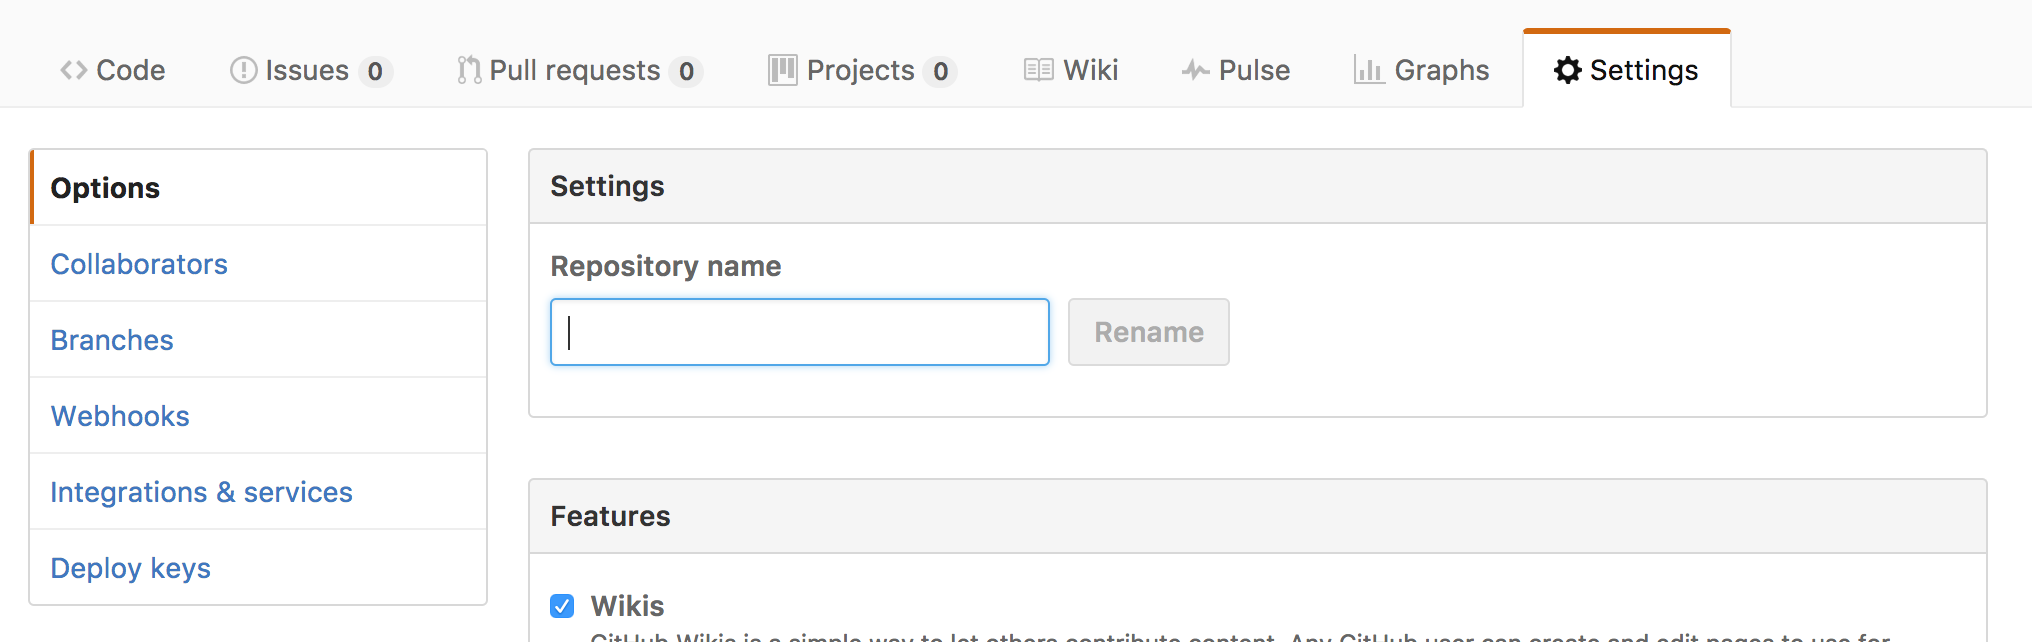Click the Pull requests count badge
This screenshot has height=642, width=2032.
click(x=686, y=71)
